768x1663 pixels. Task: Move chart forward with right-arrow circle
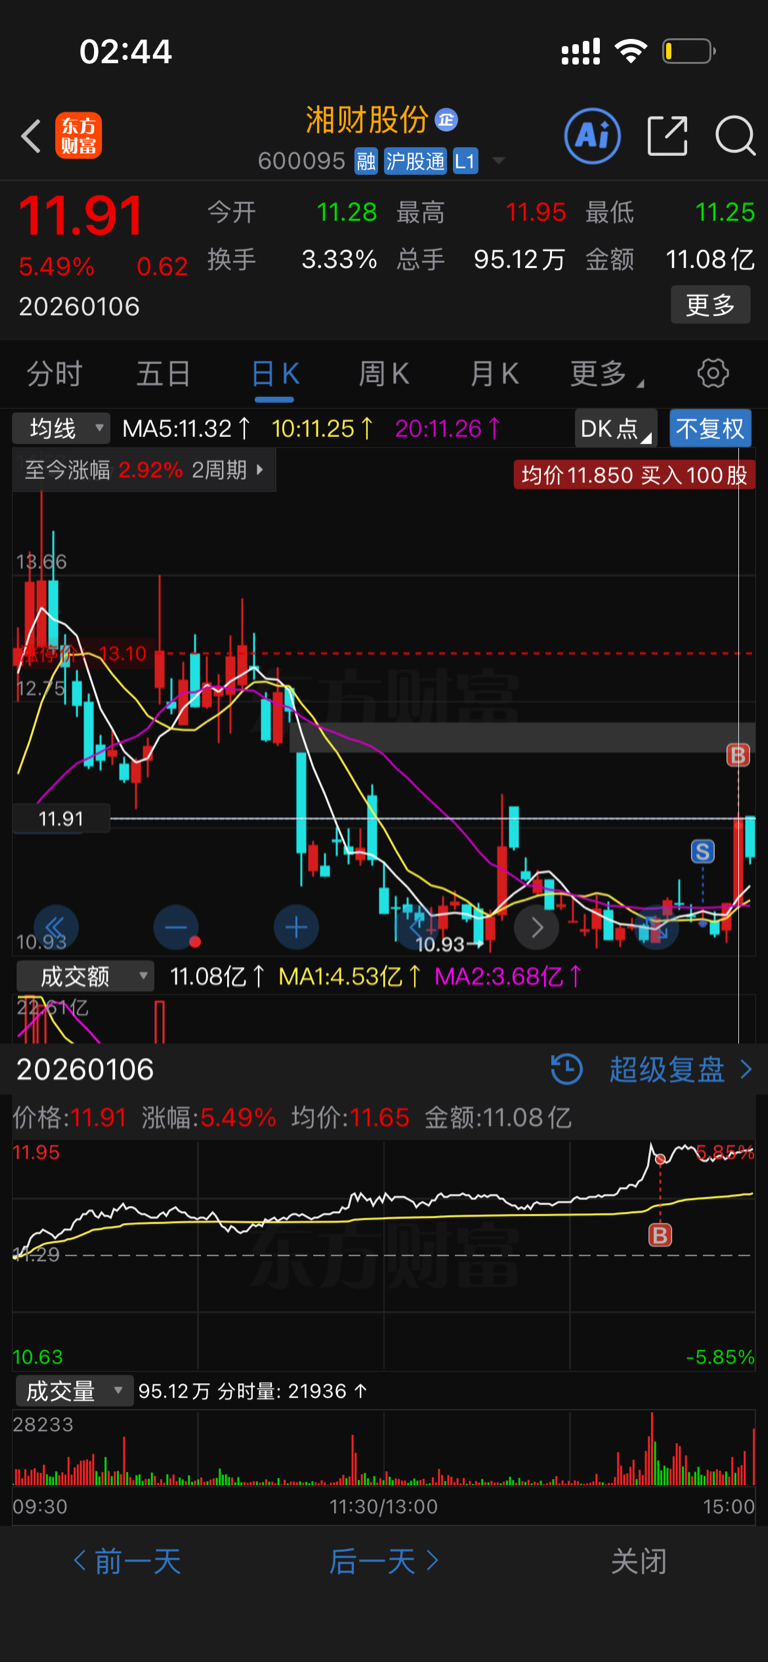537,928
